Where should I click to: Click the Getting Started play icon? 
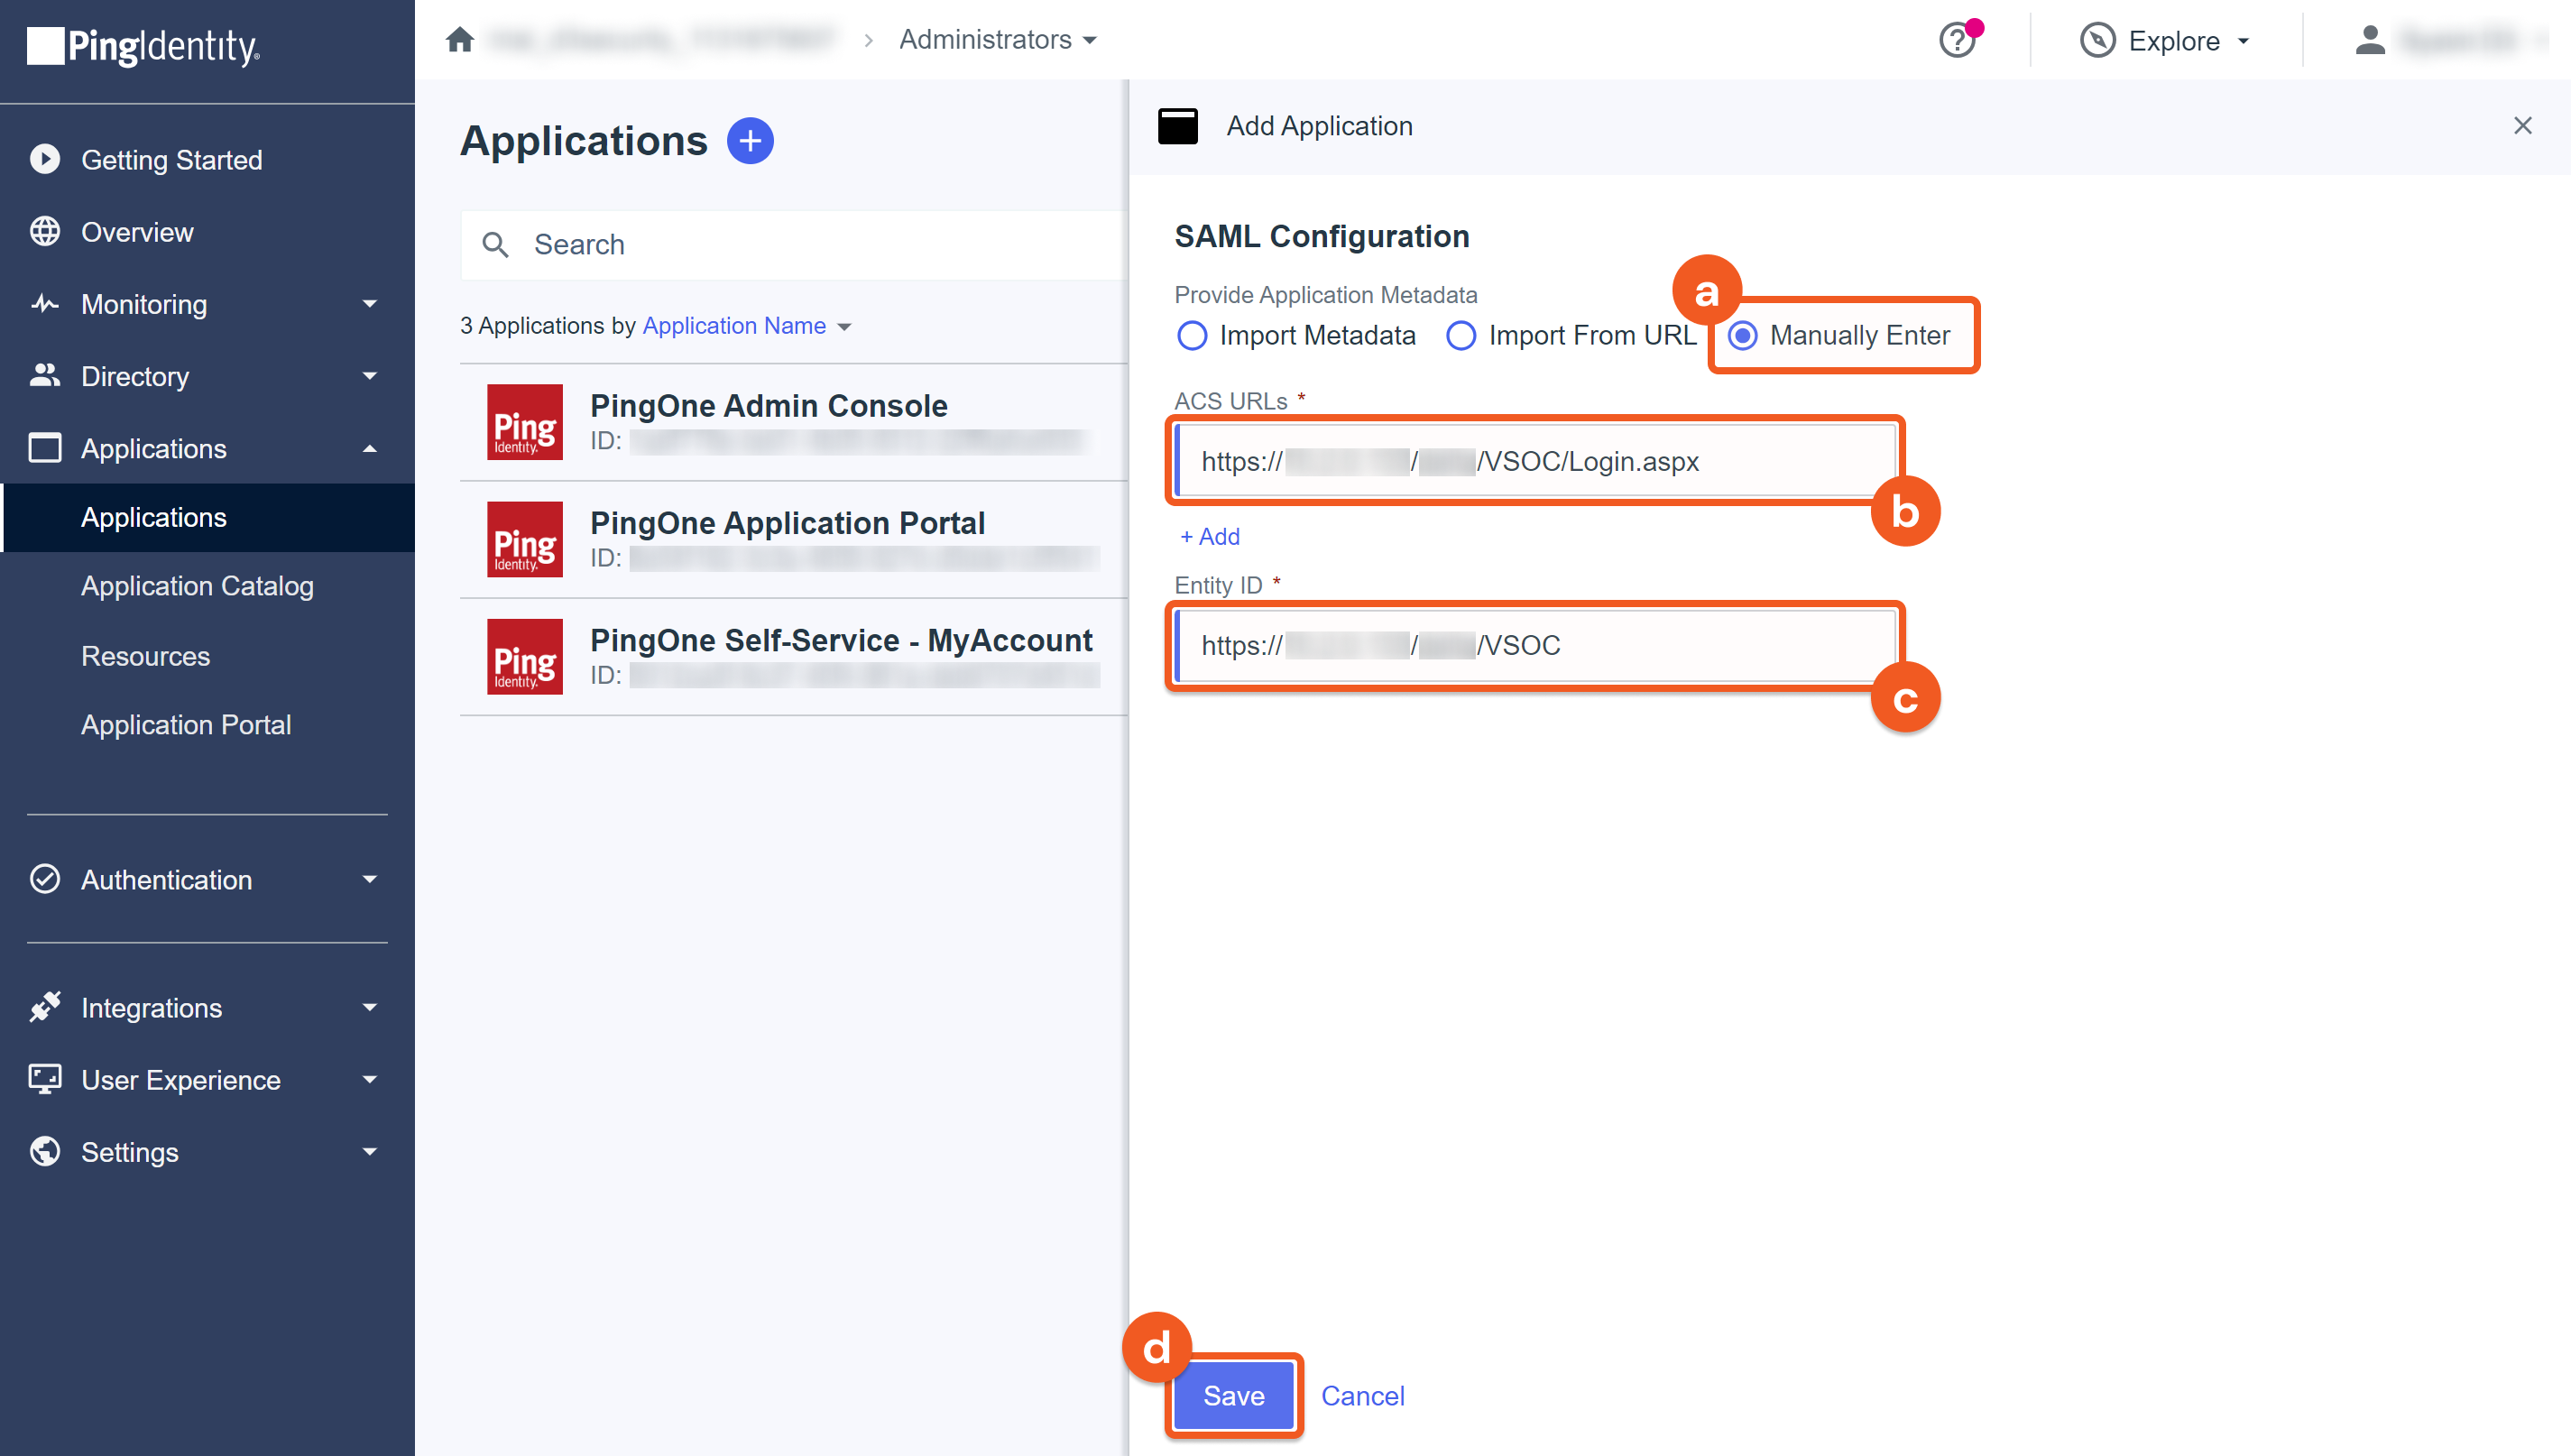45,159
